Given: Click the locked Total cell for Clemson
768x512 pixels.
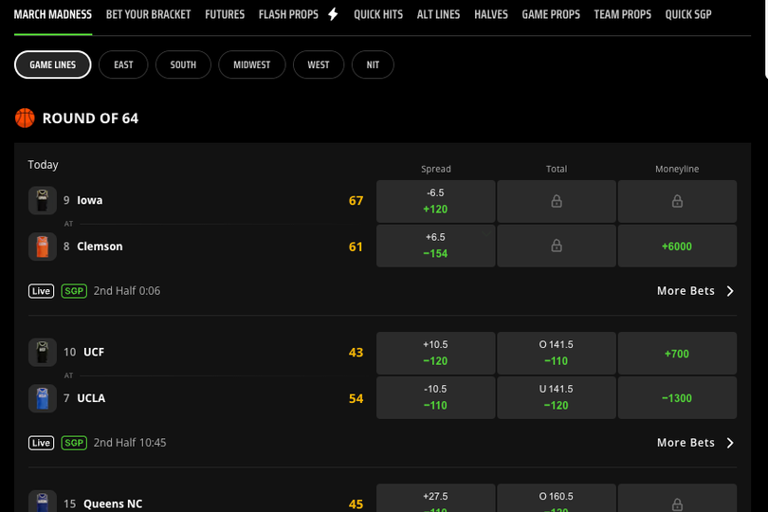Looking at the screenshot, I should [x=556, y=246].
